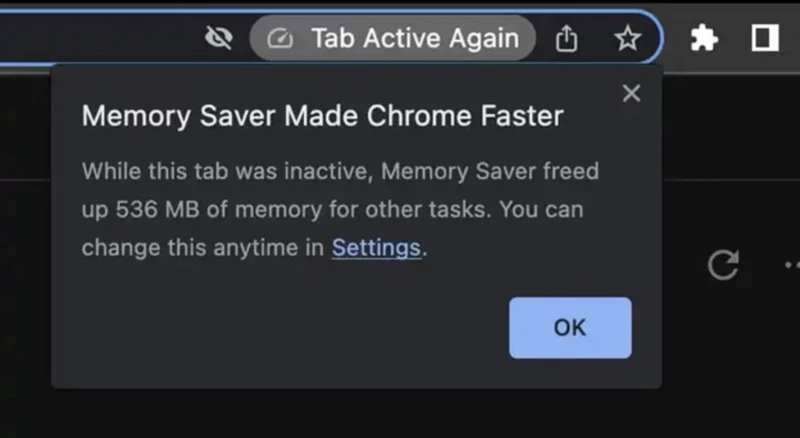Screen dimensions: 800x438
Task: Click empty bubble area left of OK
Action: (280, 328)
